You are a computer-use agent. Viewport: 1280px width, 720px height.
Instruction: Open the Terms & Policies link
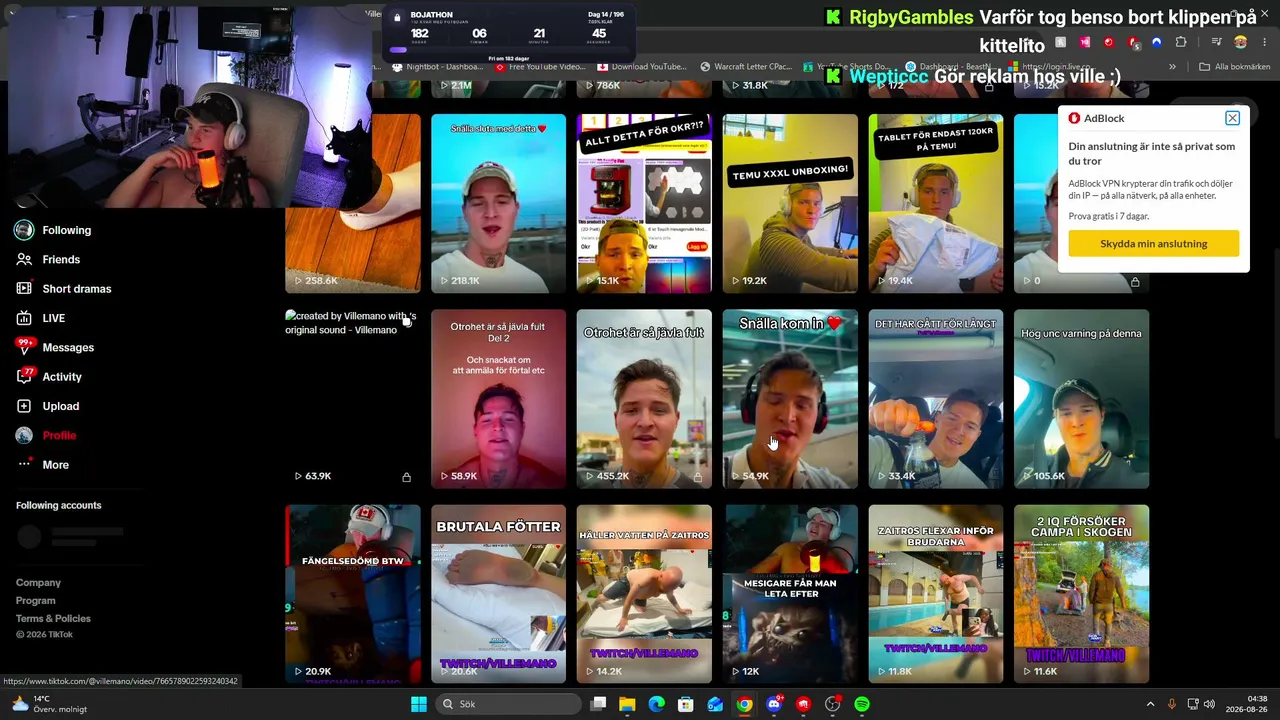click(53, 619)
